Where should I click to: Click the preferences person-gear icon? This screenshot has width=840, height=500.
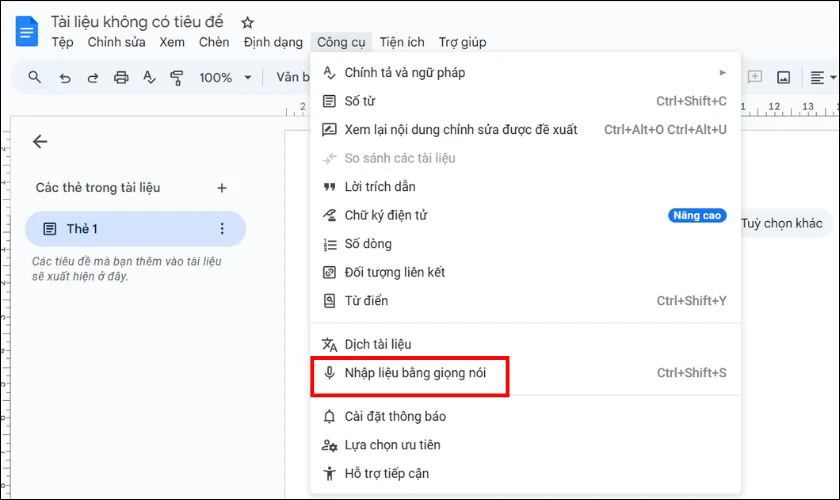click(x=329, y=445)
